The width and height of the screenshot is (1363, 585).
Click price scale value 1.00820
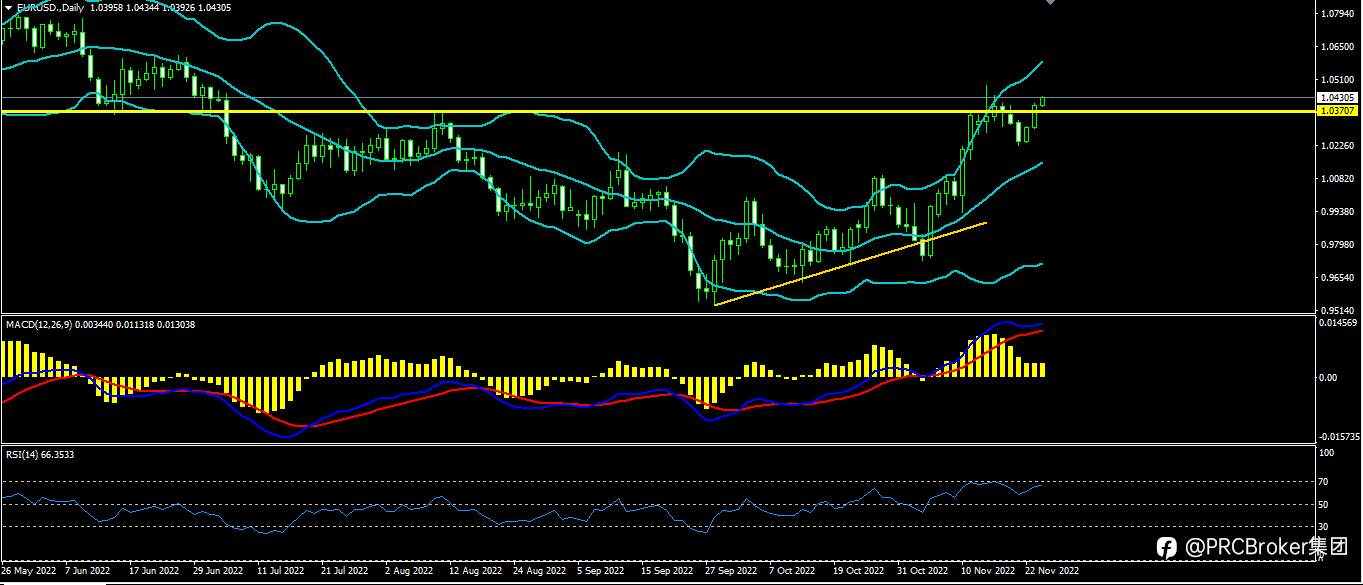(1338, 179)
